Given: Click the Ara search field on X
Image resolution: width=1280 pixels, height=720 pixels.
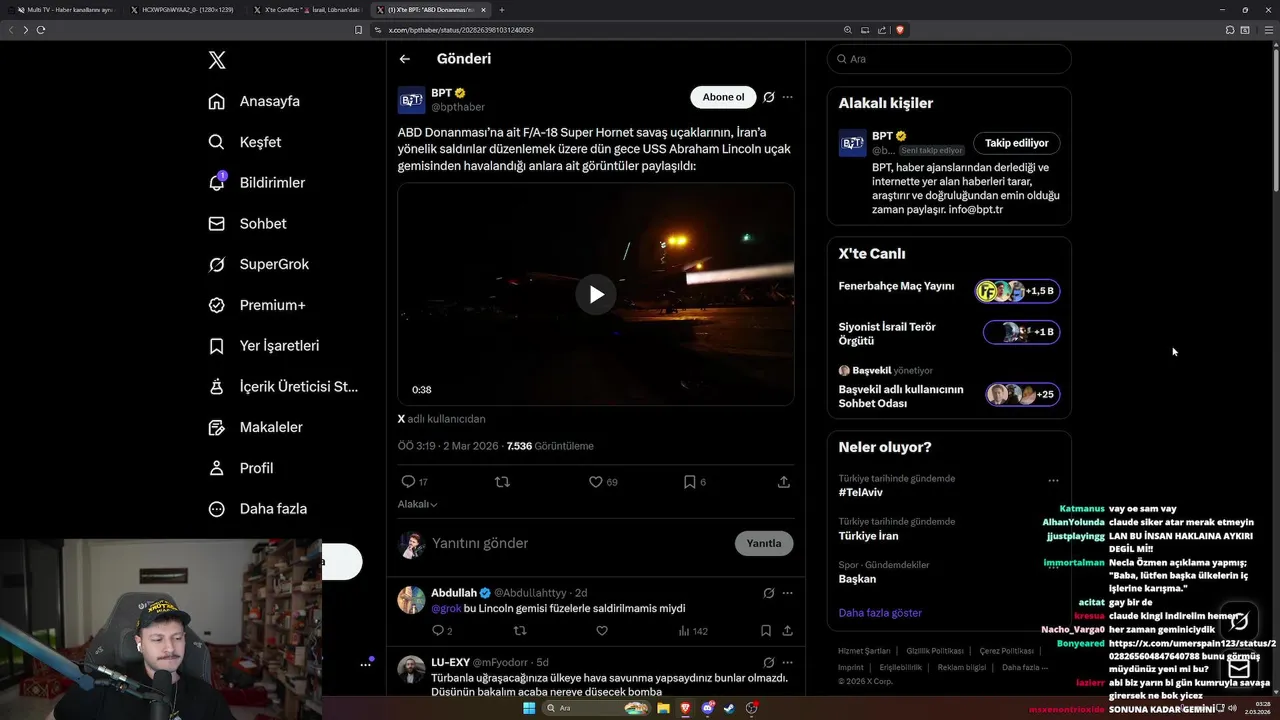Looking at the screenshot, I should (949, 59).
